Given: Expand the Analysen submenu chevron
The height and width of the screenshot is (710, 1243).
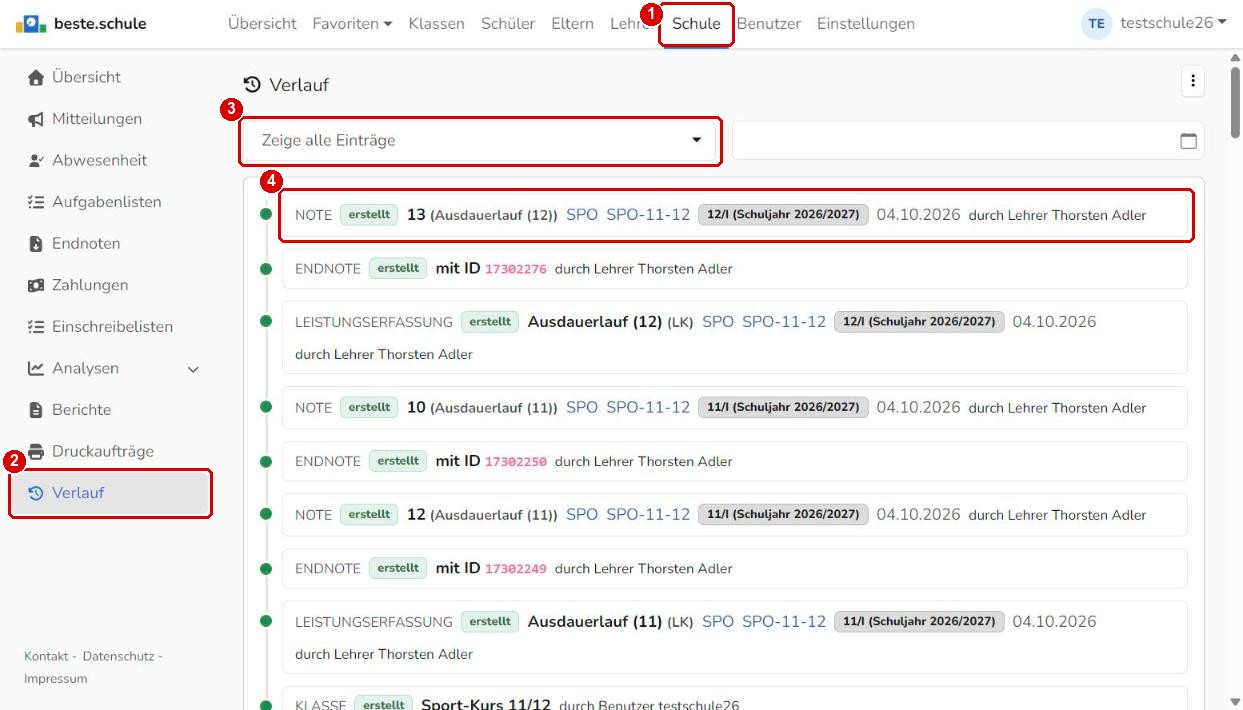Looking at the screenshot, I should click(193, 369).
